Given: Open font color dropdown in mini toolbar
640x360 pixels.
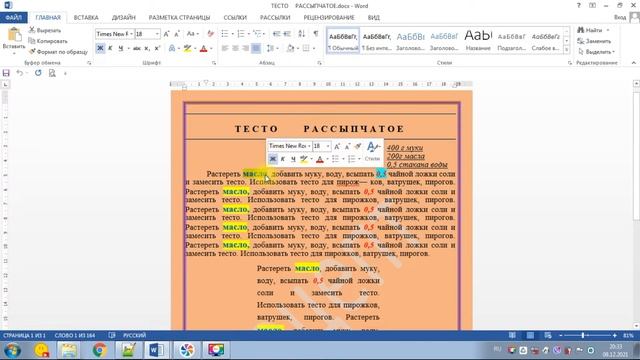Looking at the screenshot, I should click(327, 159).
